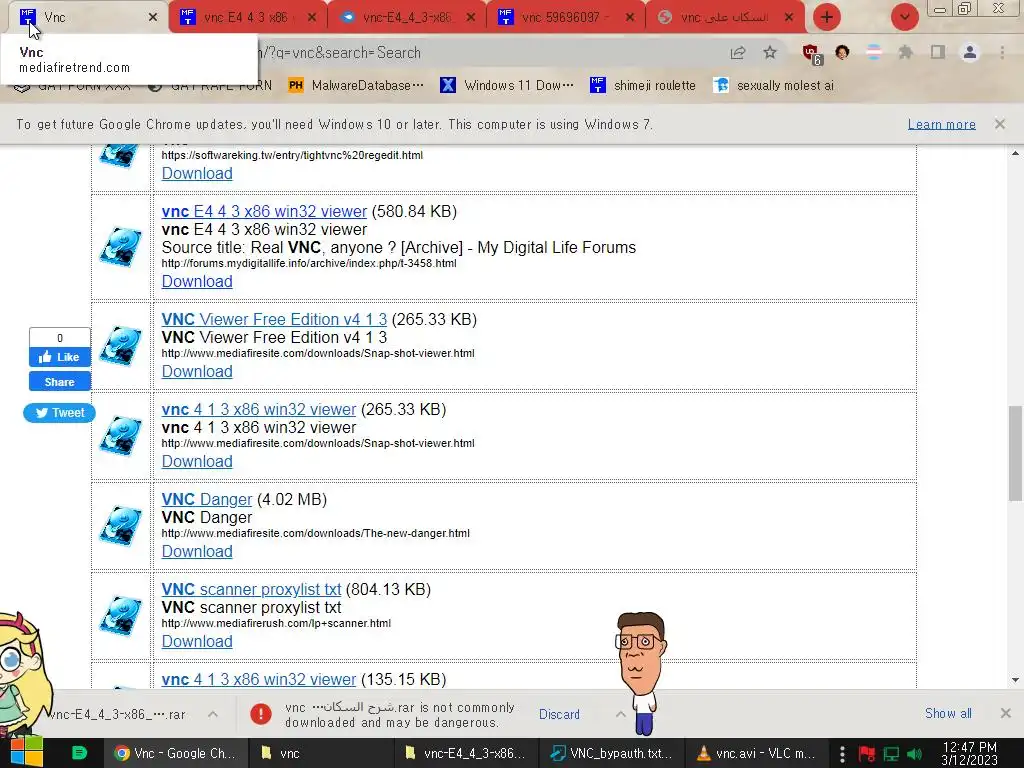Open vnc.avi VLC media player taskbar item
Screen dimensions: 1024x768
(x=758, y=753)
